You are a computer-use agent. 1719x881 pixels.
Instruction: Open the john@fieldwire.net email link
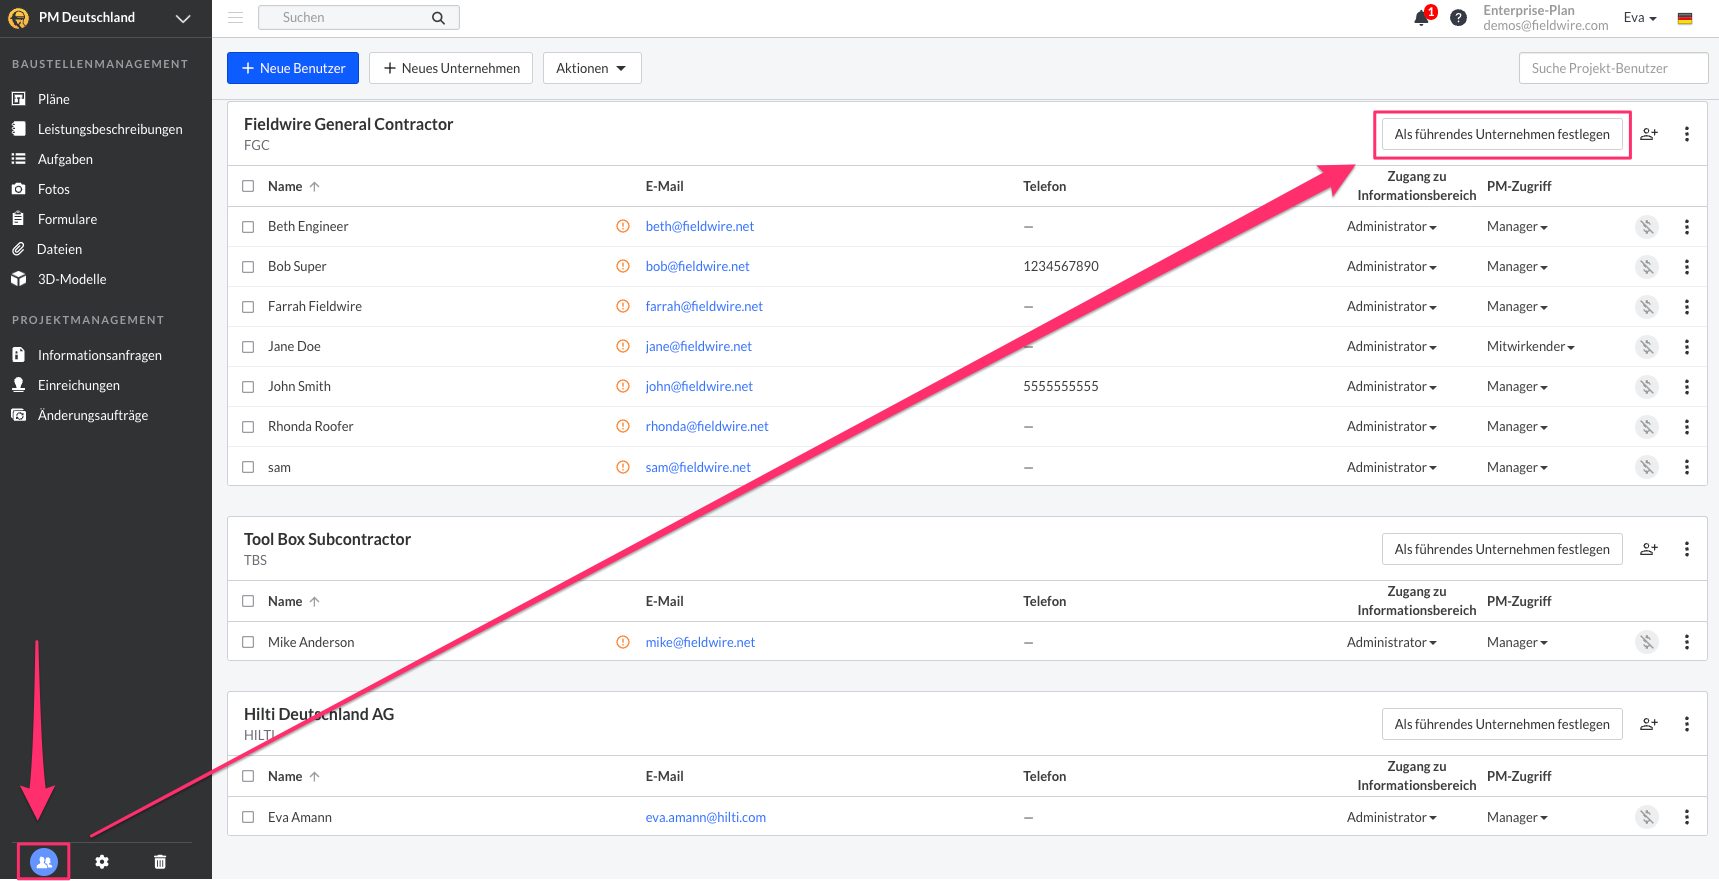[x=699, y=387]
